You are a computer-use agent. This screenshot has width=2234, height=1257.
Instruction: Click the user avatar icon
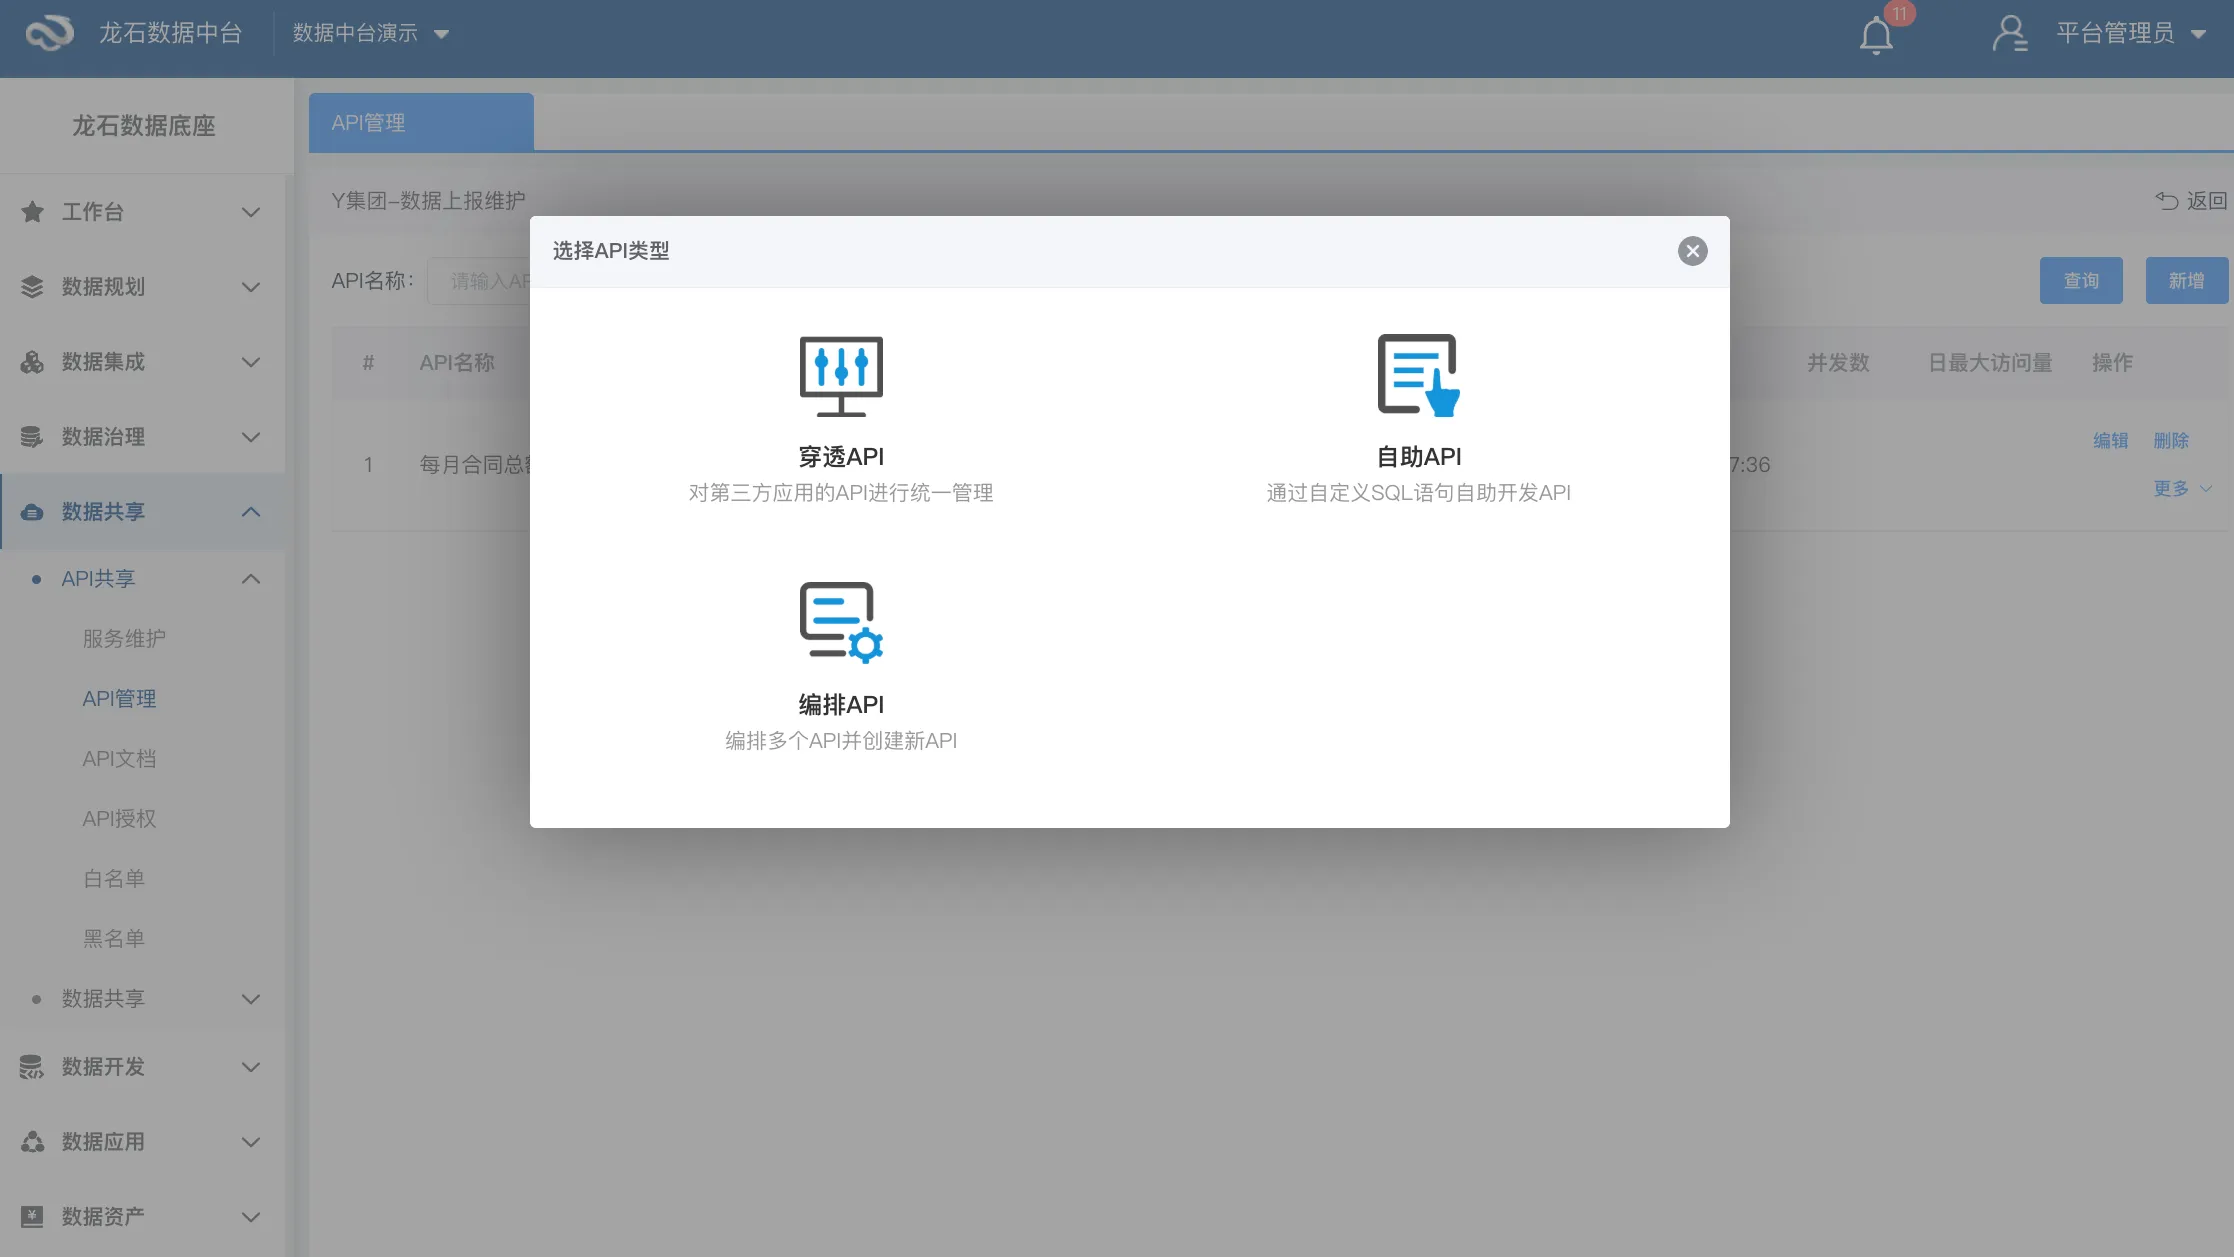coord(2008,34)
